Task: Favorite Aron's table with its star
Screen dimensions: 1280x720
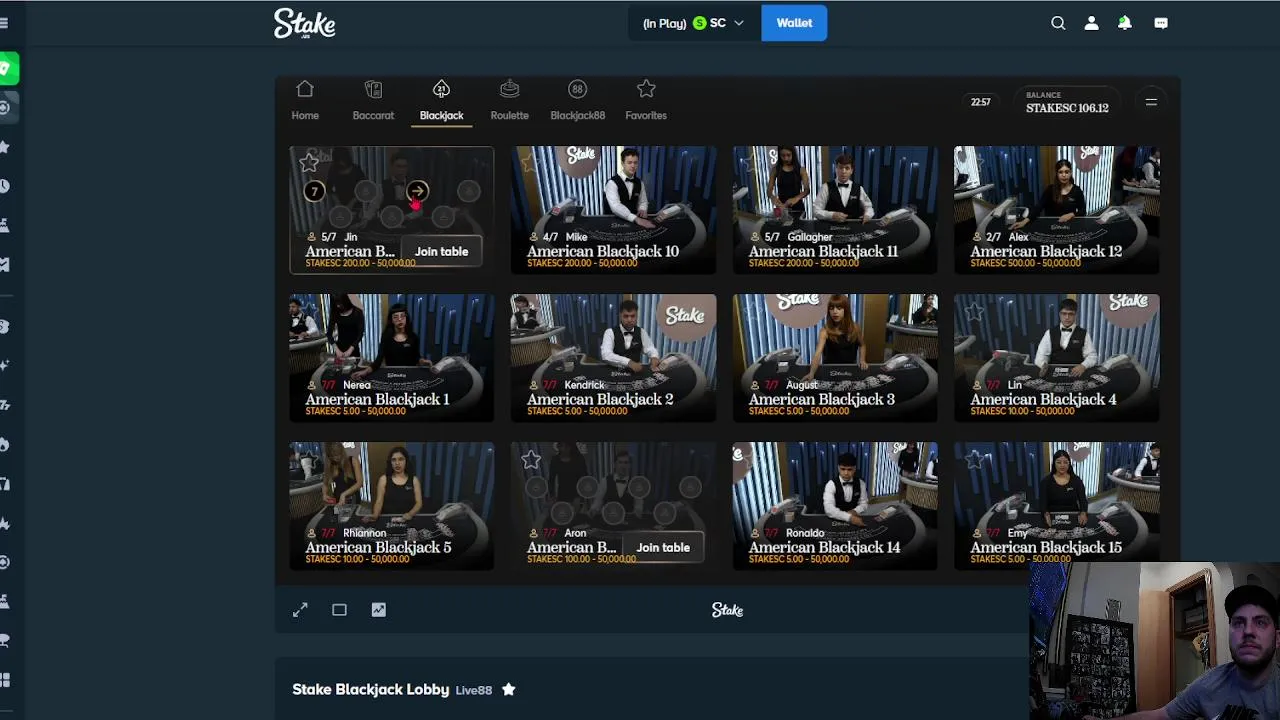Action: (531, 459)
